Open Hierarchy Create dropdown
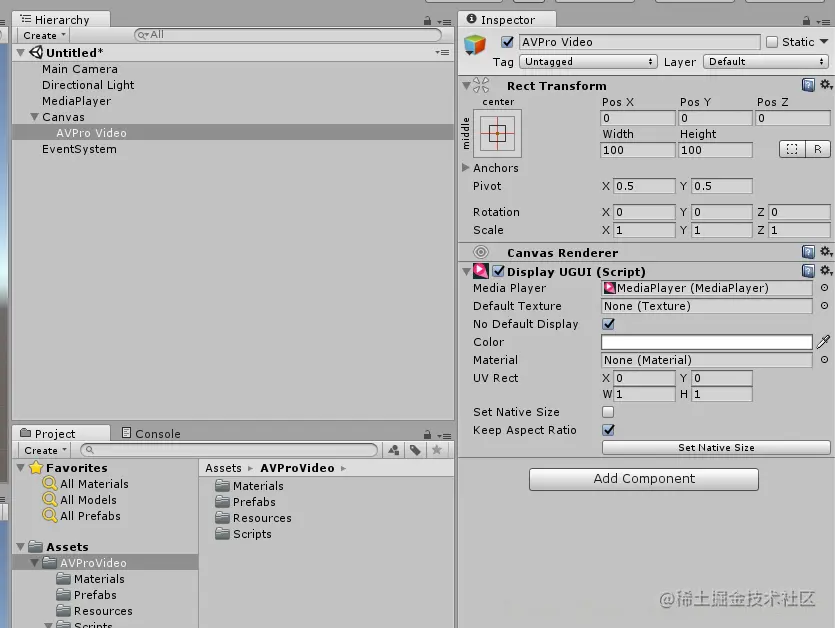This screenshot has width=835, height=628. [45, 35]
